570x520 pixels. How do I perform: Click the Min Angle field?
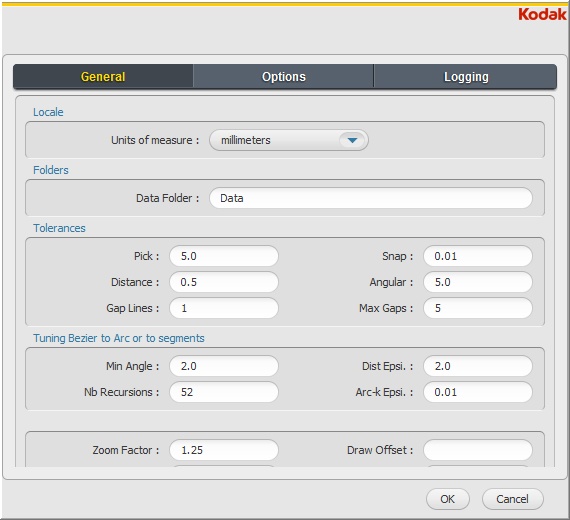point(224,366)
